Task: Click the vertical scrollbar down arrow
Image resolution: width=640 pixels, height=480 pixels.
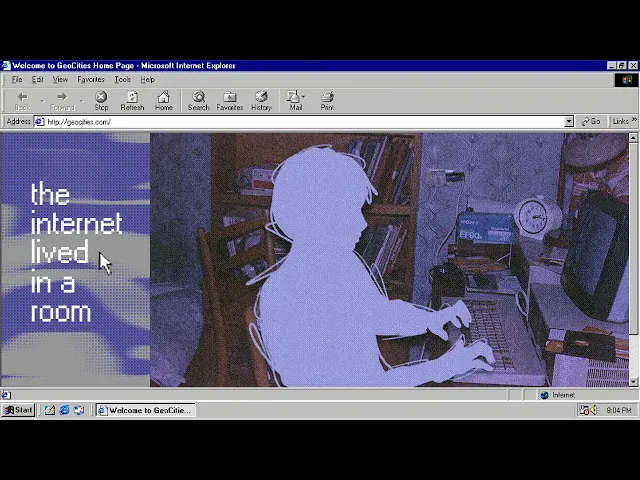Action: 633,382
